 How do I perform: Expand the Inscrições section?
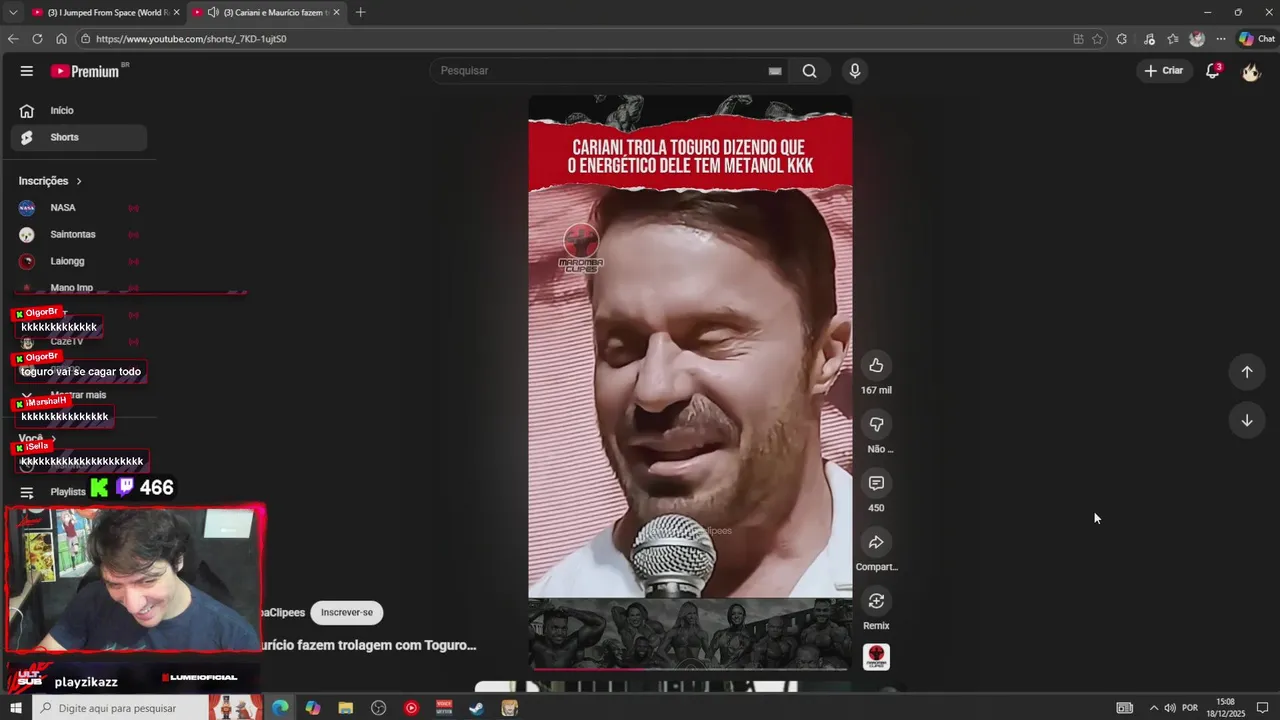(x=50, y=181)
